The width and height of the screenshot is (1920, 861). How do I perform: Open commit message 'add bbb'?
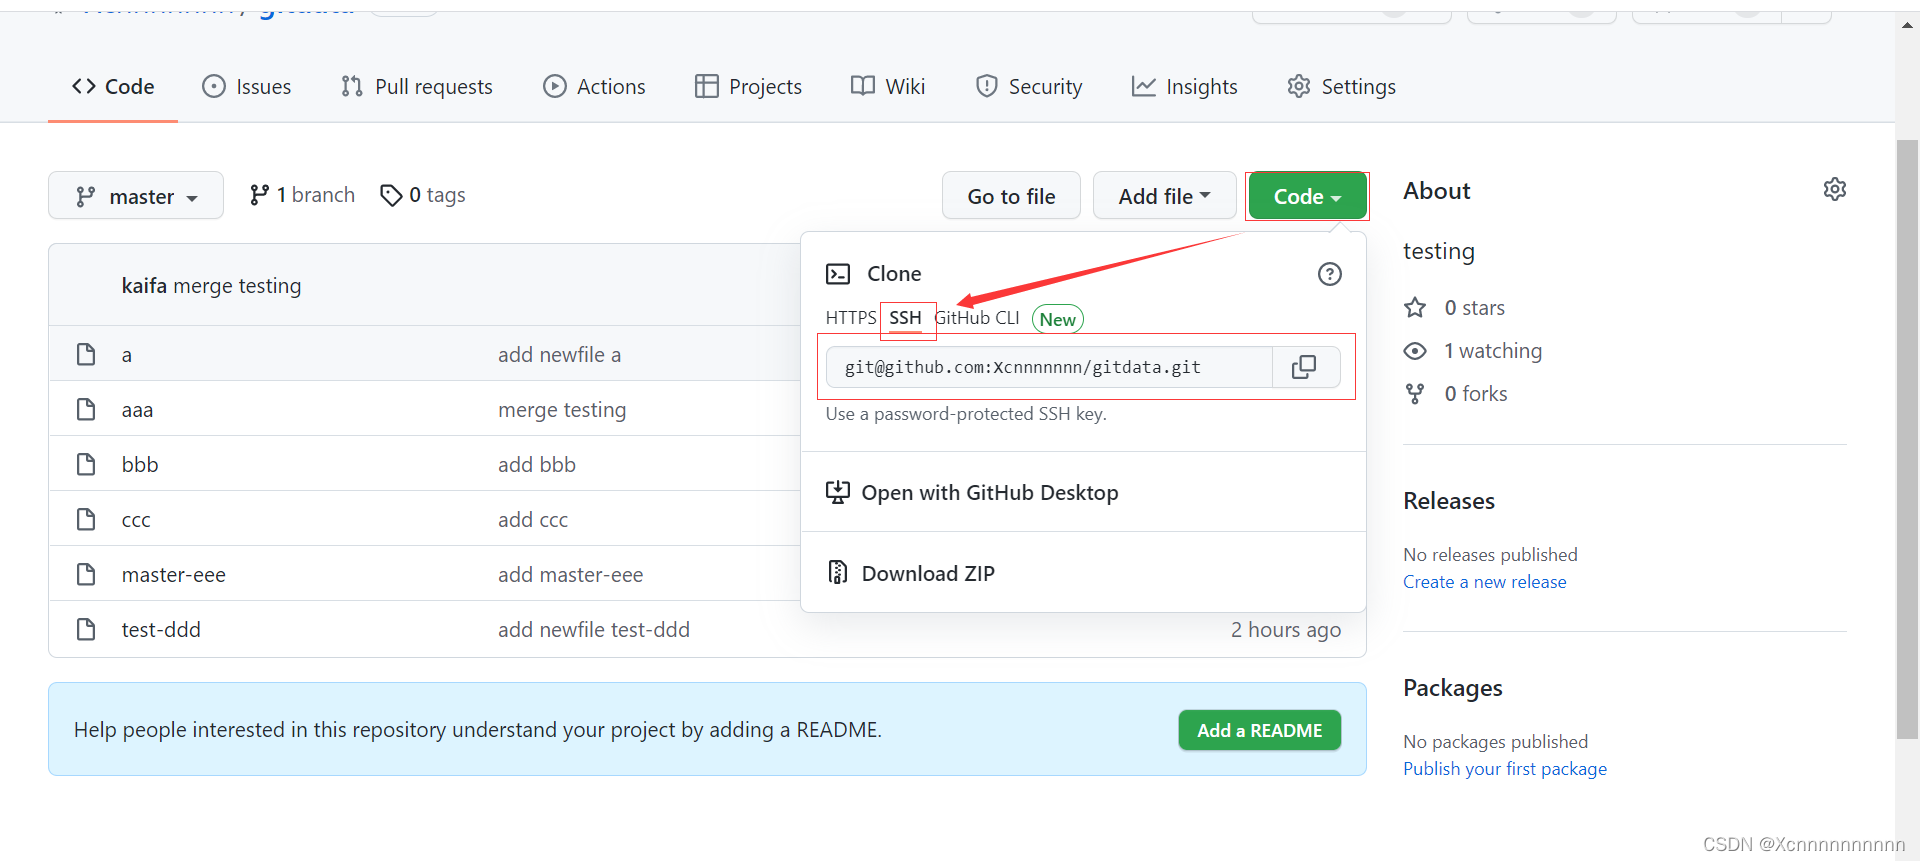537,465
